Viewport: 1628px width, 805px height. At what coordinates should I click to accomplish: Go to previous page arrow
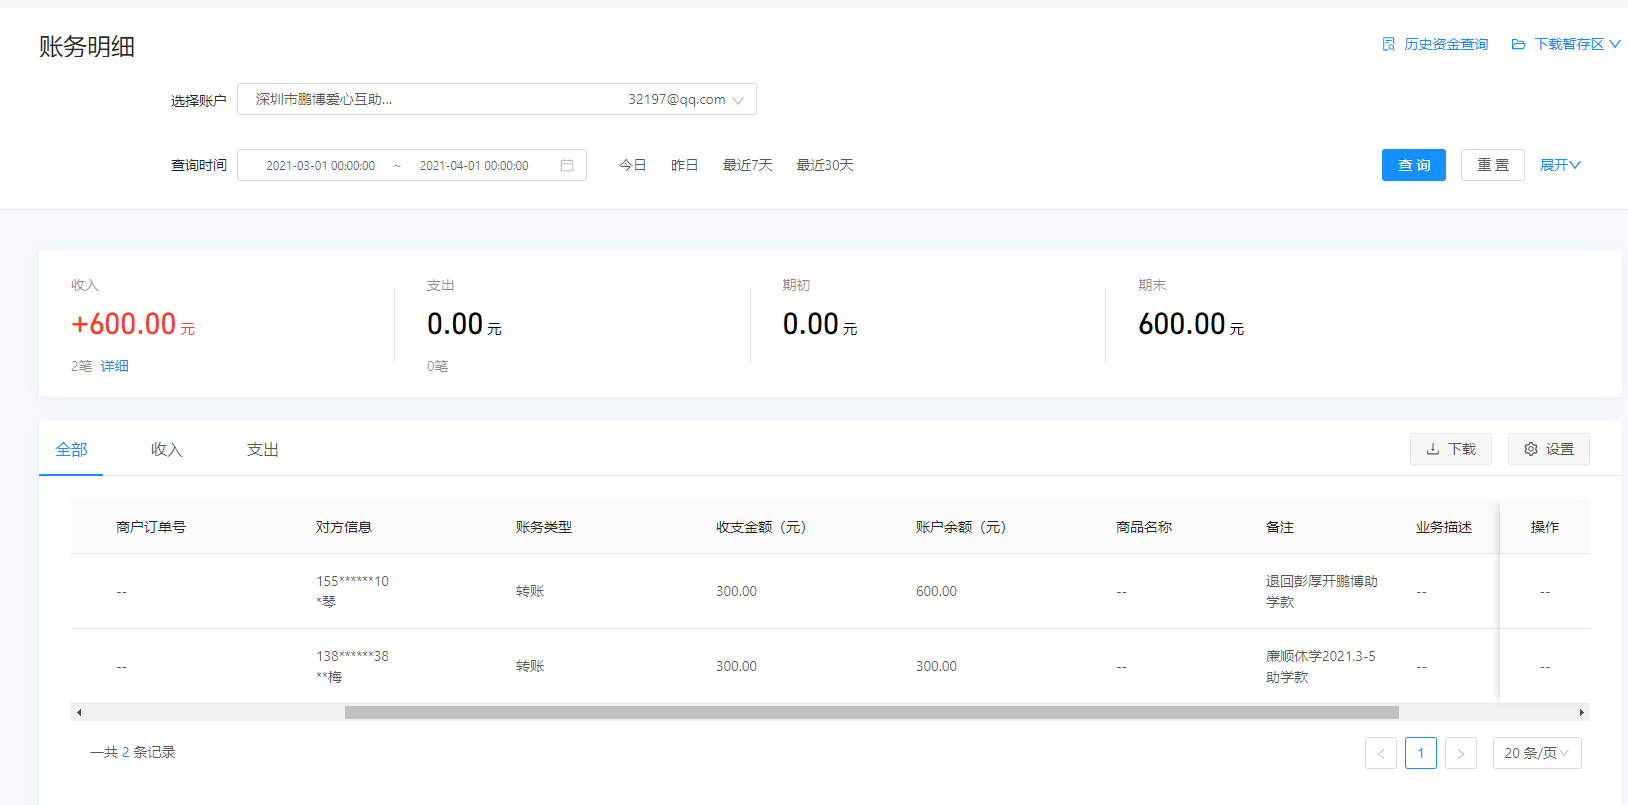1381,753
